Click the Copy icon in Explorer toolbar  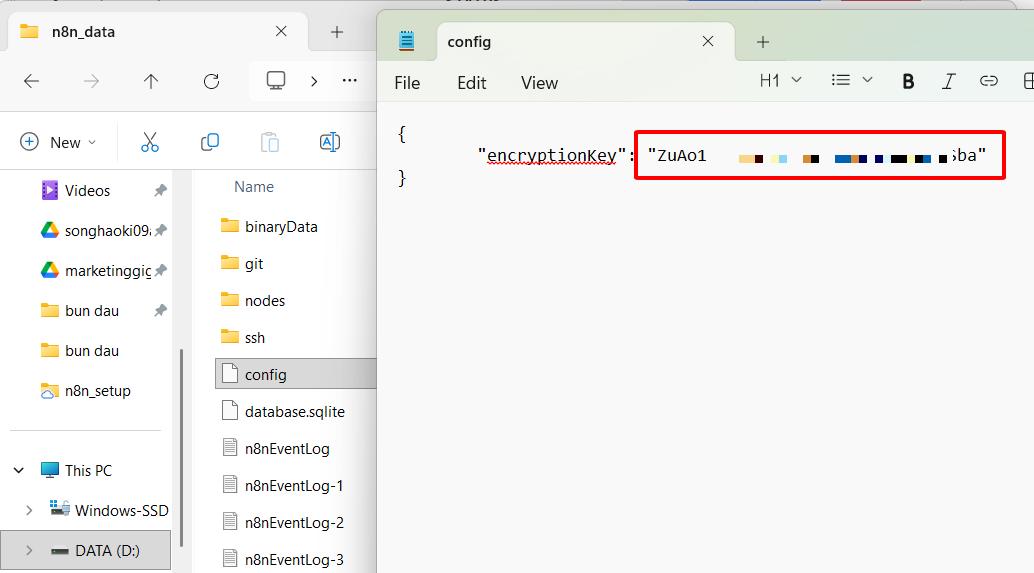pyautogui.click(x=210, y=142)
